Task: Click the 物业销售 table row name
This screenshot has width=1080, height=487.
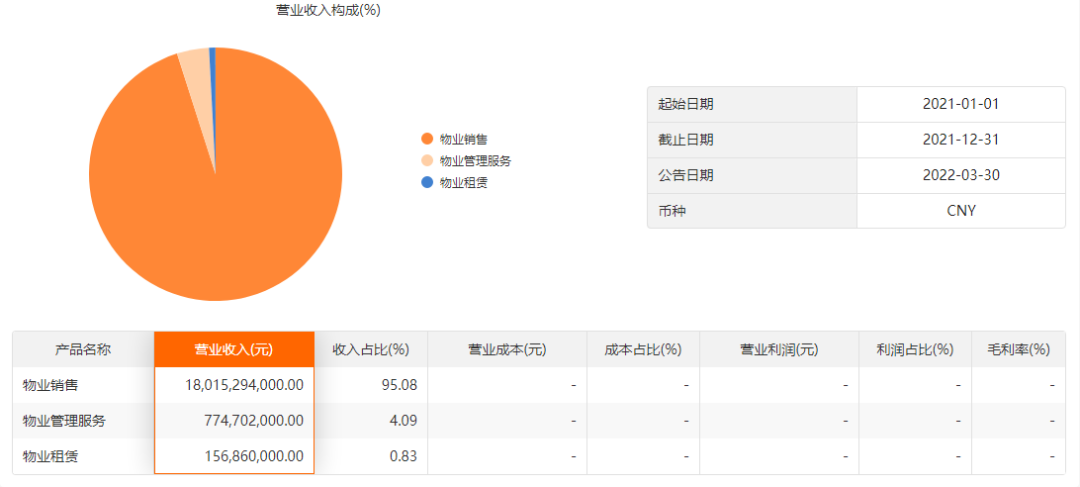Action: click(x=50, y=385)
